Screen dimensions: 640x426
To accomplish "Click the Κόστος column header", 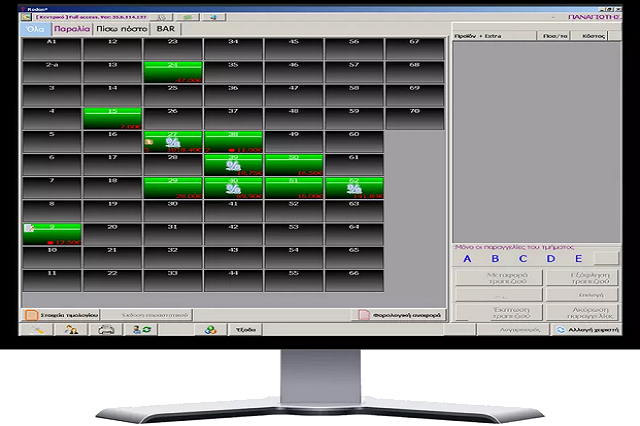I will (x=588, y=34).
